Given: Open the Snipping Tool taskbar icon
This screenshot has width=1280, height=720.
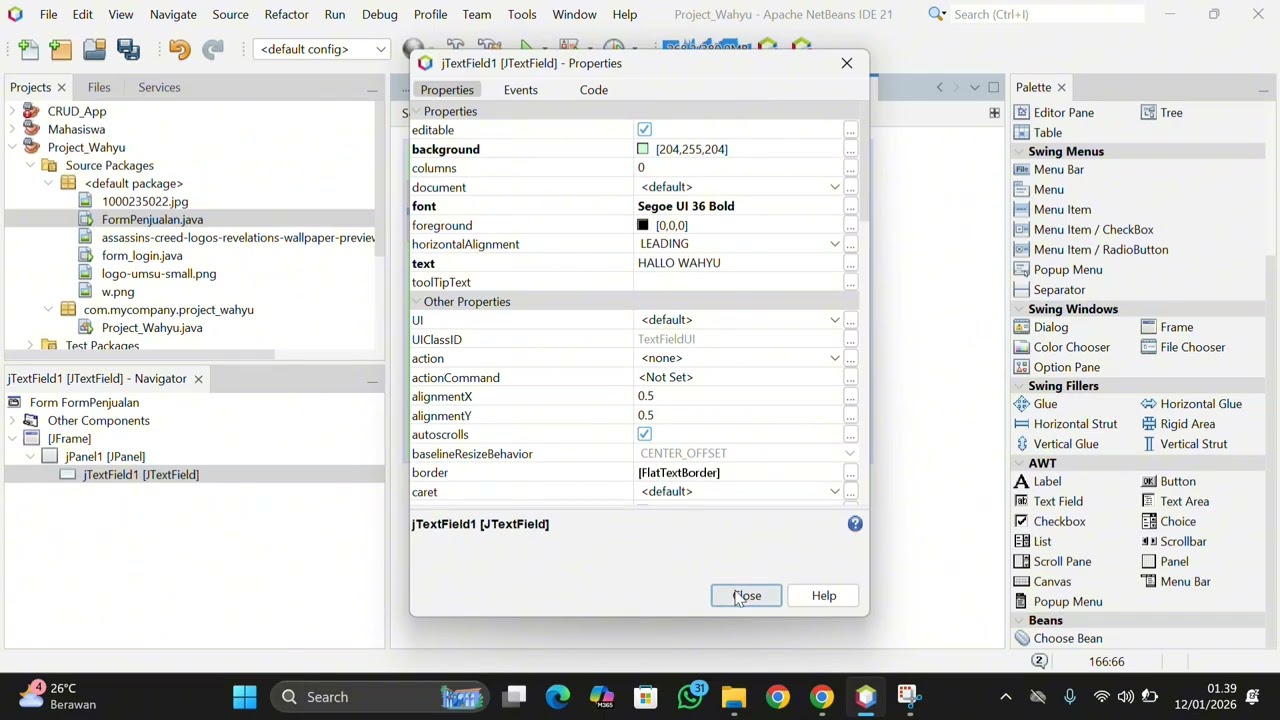Looking at the screenshot, I should pos(908,697).
